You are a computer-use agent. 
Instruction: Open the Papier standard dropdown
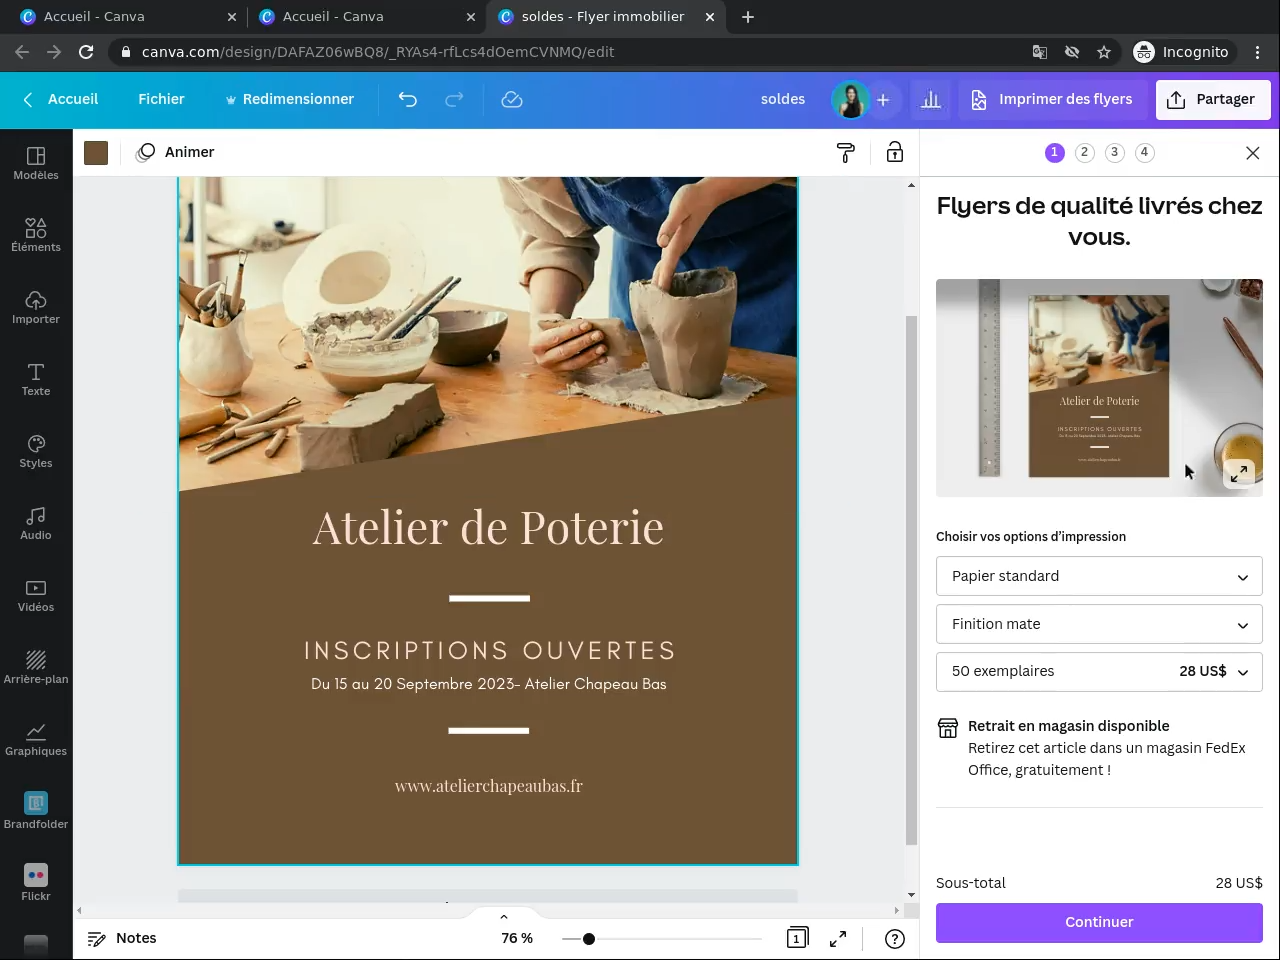(1099, 576)
